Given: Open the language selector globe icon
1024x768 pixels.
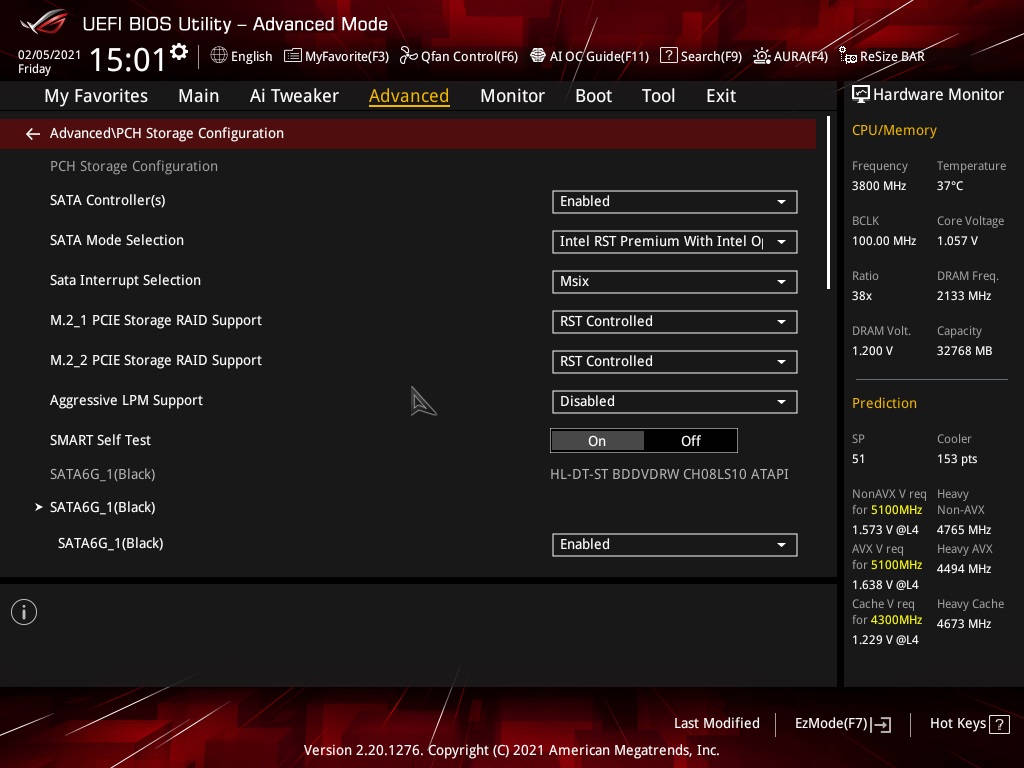Looking at the screenshot, I should (219, 56).
